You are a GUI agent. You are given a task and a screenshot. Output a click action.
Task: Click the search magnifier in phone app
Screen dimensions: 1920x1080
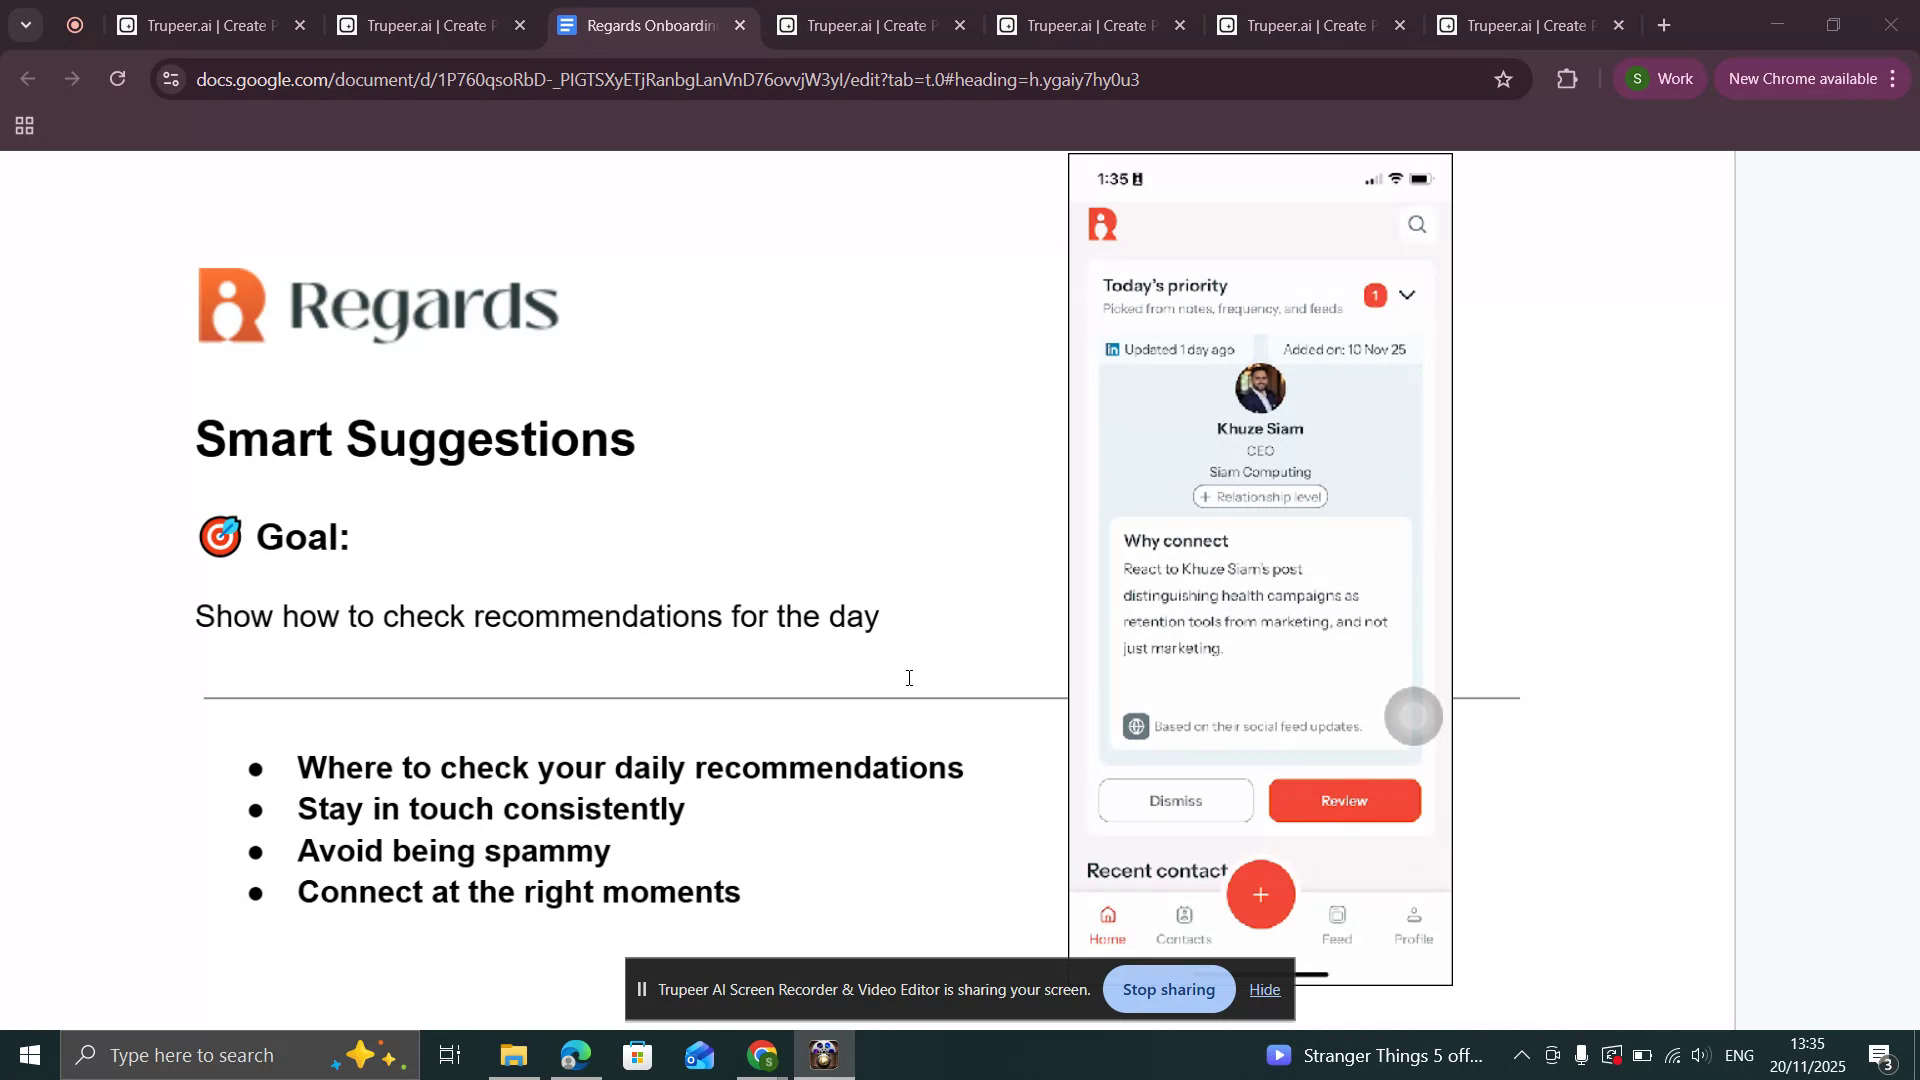1416,225
